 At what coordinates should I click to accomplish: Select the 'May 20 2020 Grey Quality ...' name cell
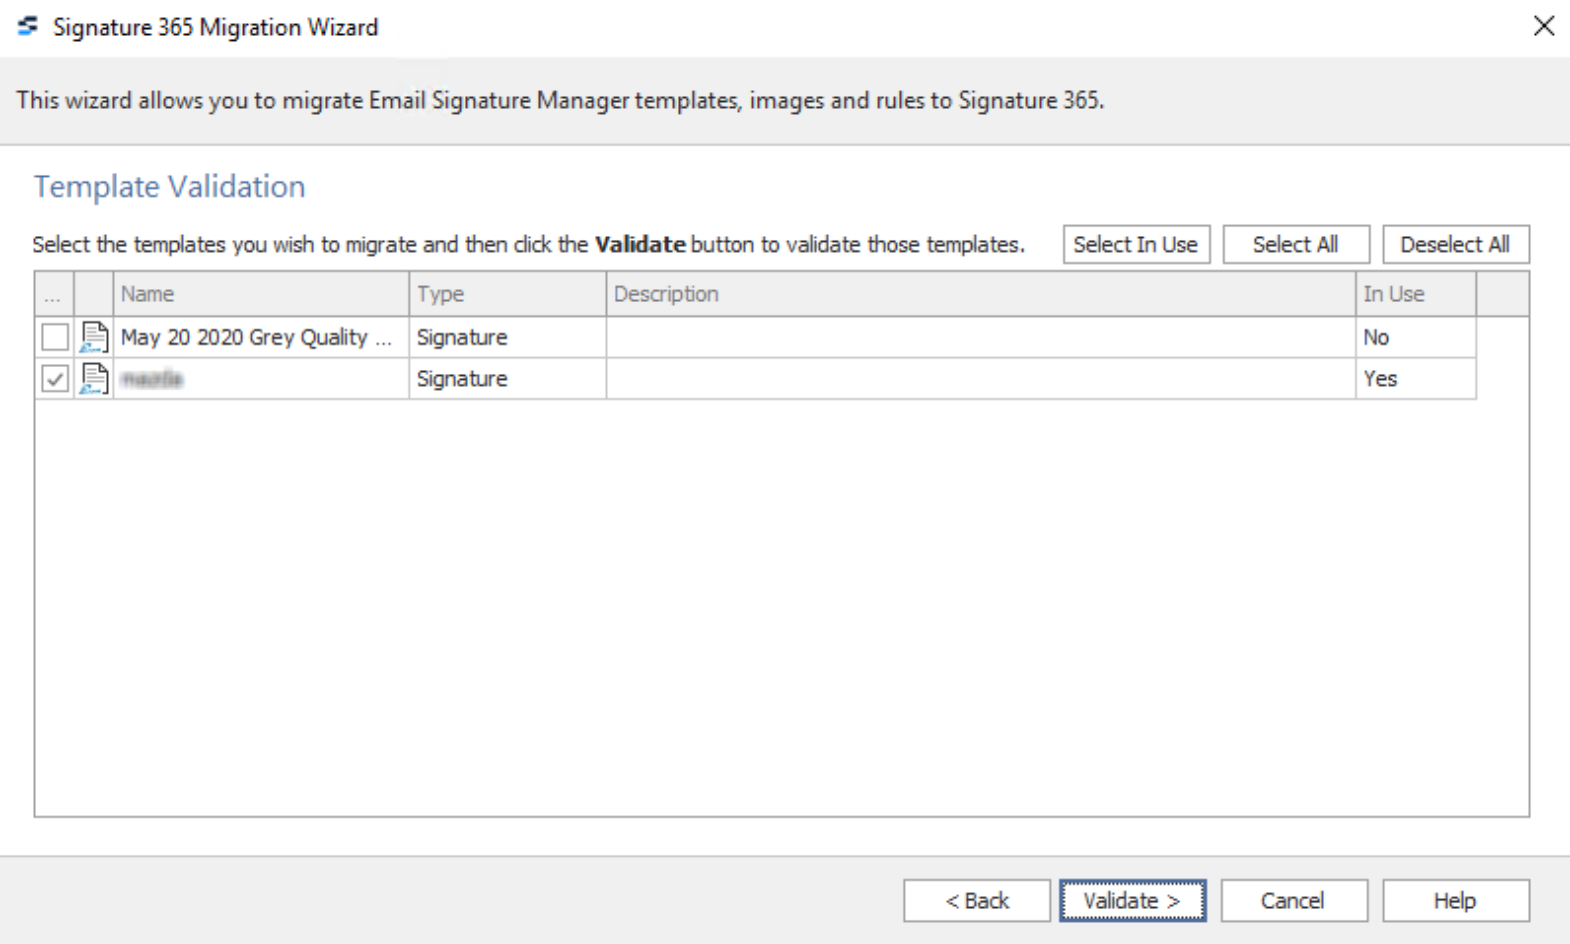pos(261,337)
